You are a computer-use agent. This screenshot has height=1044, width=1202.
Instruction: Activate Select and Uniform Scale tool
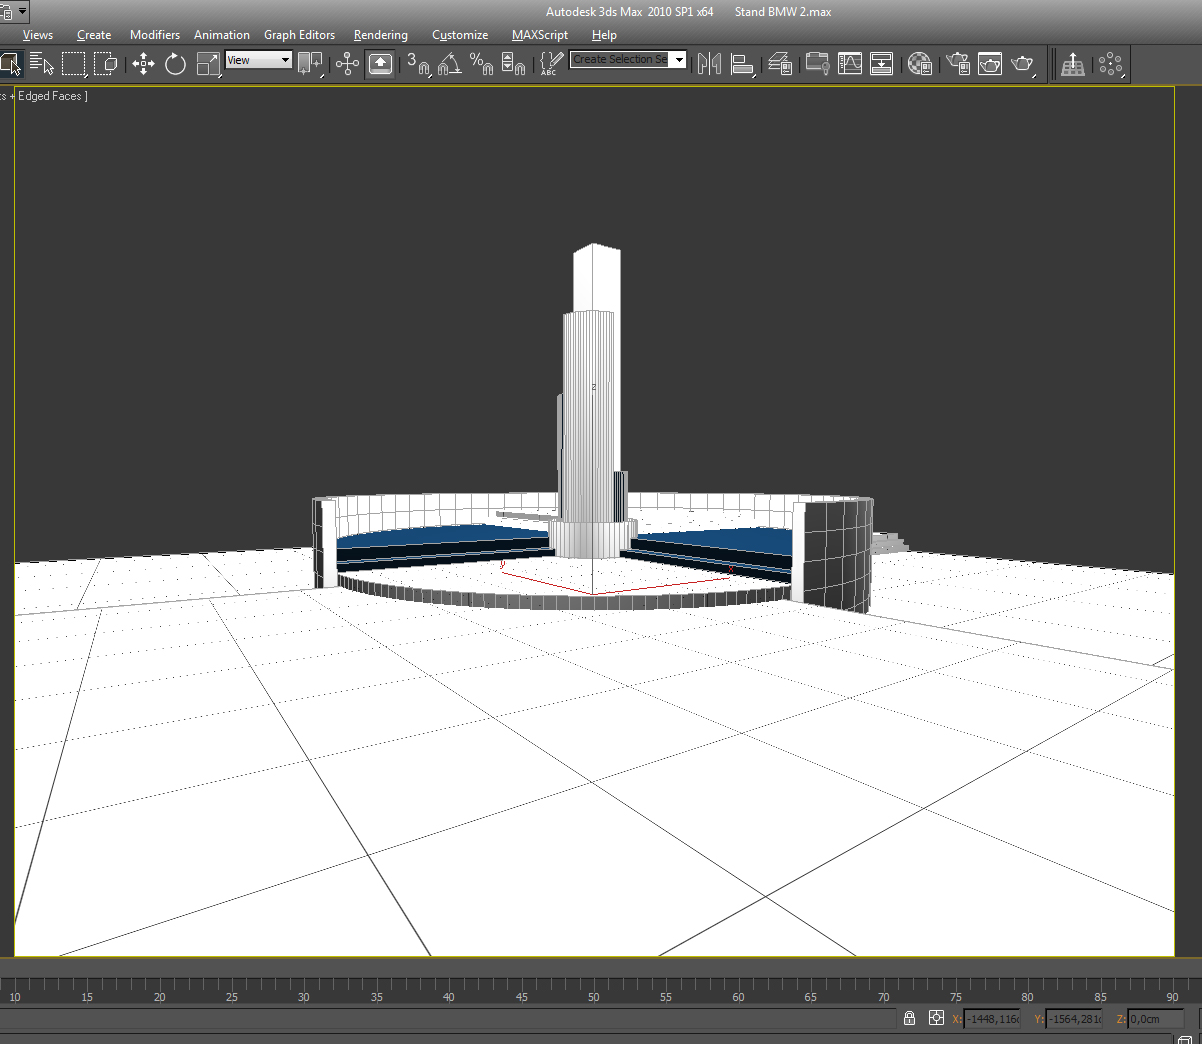click(x=208, y=64)
